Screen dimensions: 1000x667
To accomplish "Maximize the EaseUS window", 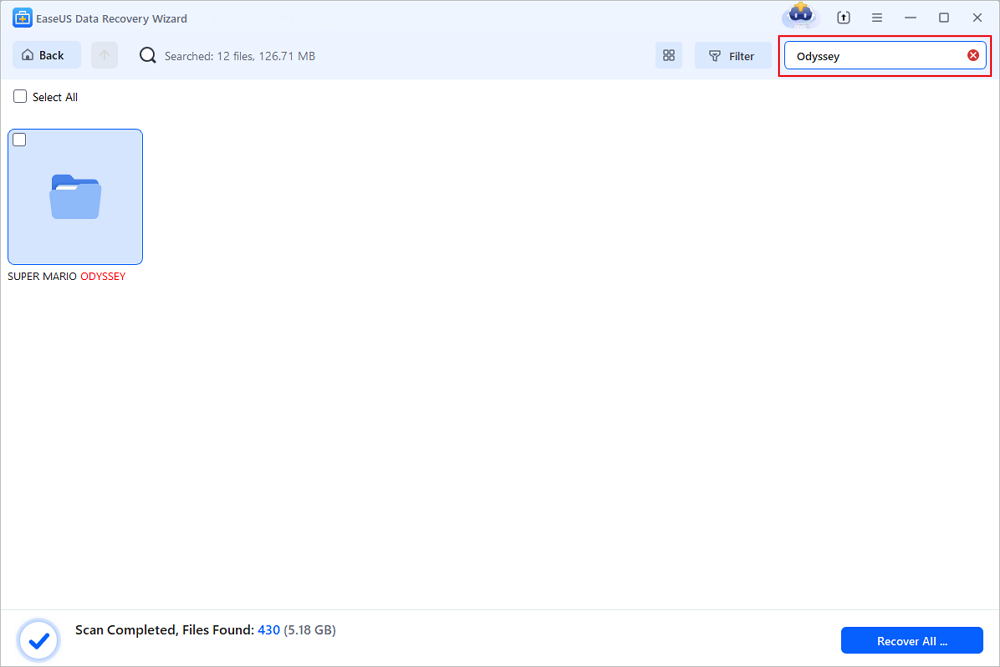I will tap(944, 18).
